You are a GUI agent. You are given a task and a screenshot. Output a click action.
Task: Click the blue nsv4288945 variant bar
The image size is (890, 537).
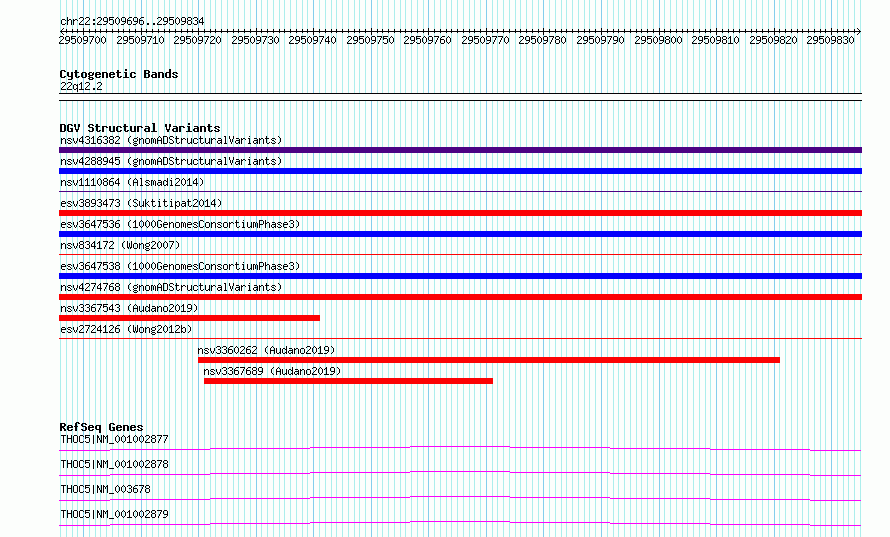coord(460,171)
